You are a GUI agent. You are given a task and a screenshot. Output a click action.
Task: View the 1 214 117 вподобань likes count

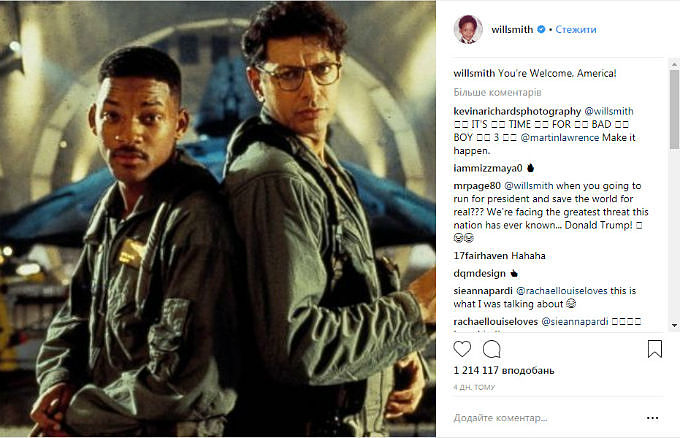tap(504, 371)
